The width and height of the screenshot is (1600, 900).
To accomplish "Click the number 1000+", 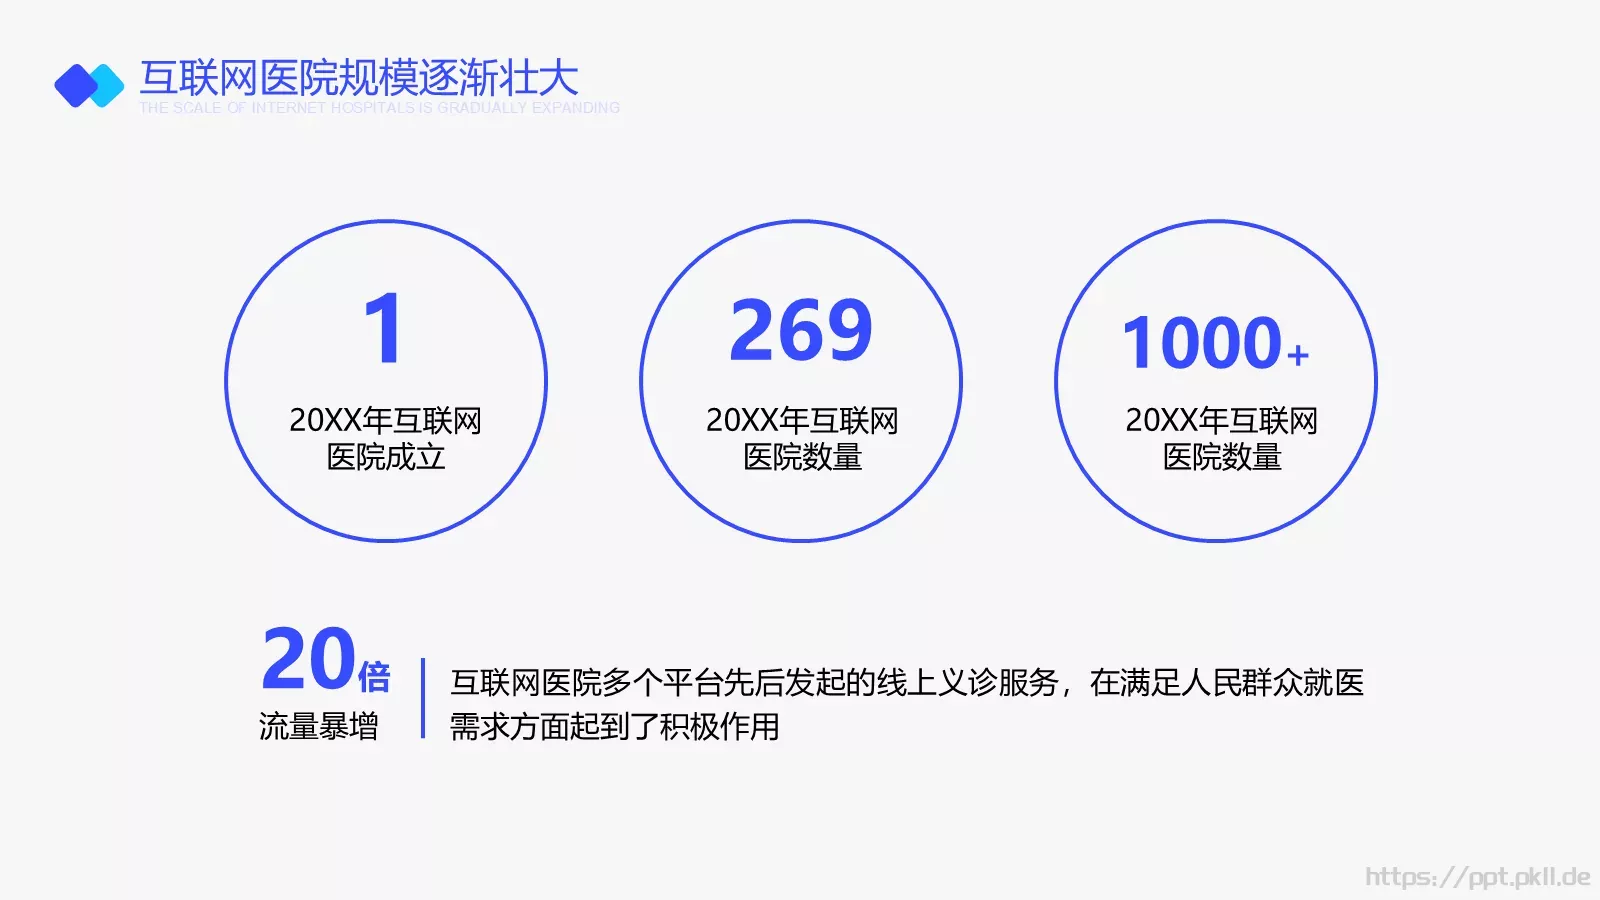I will tap(1216, 343).
